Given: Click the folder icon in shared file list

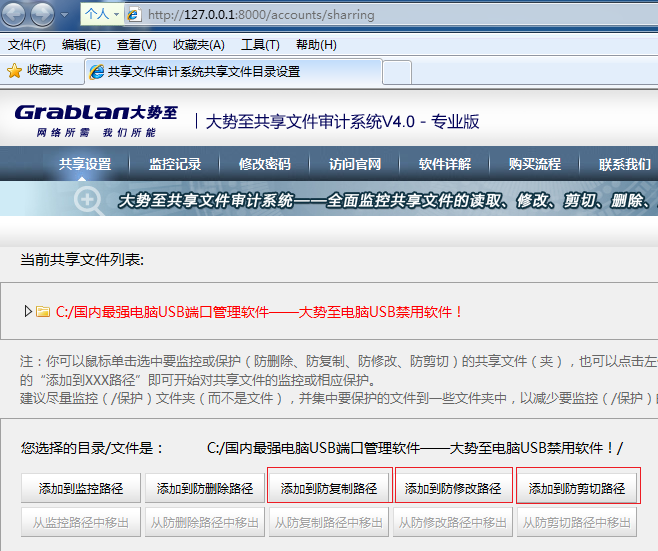Looking at the screenshot, I should click(x=43, y=312).
